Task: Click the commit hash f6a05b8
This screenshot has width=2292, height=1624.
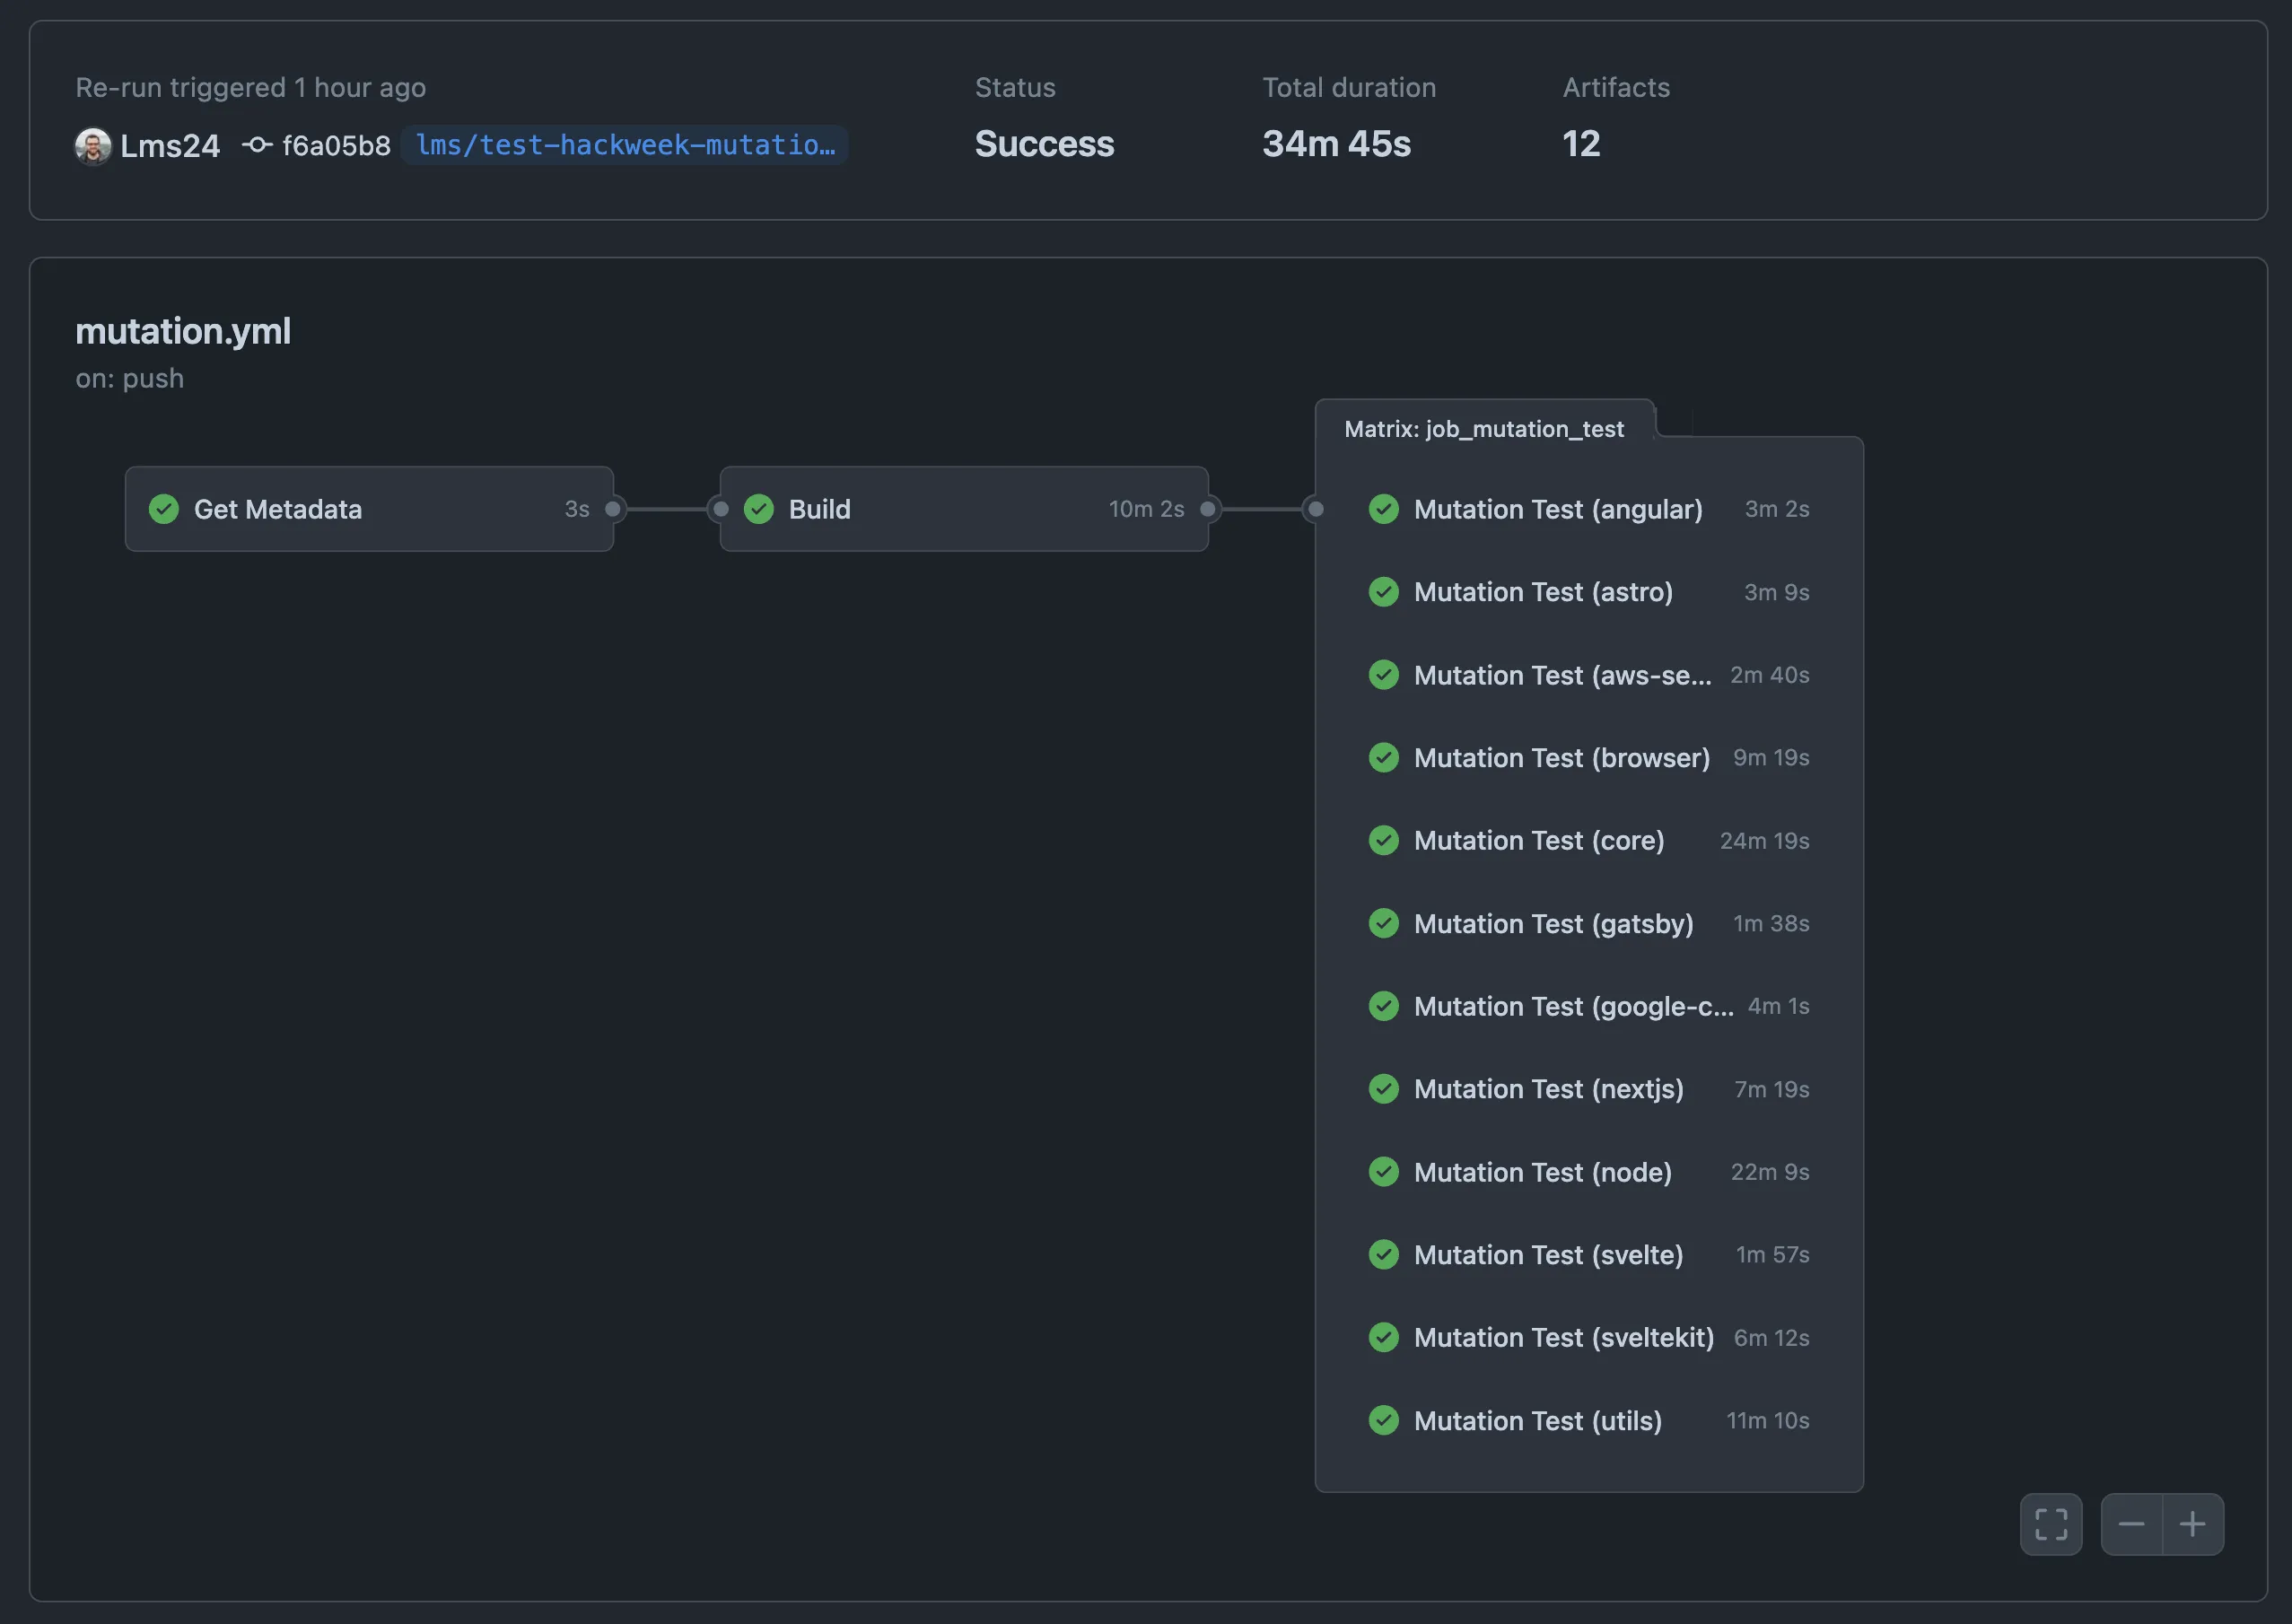Action: 336,145
